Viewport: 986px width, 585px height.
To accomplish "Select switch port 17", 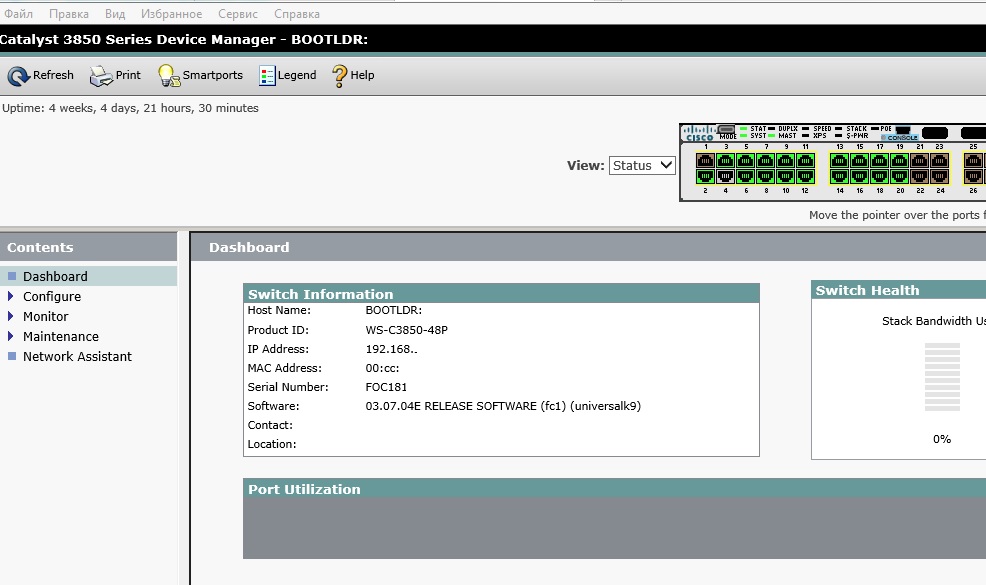I will tap(880, 160).
